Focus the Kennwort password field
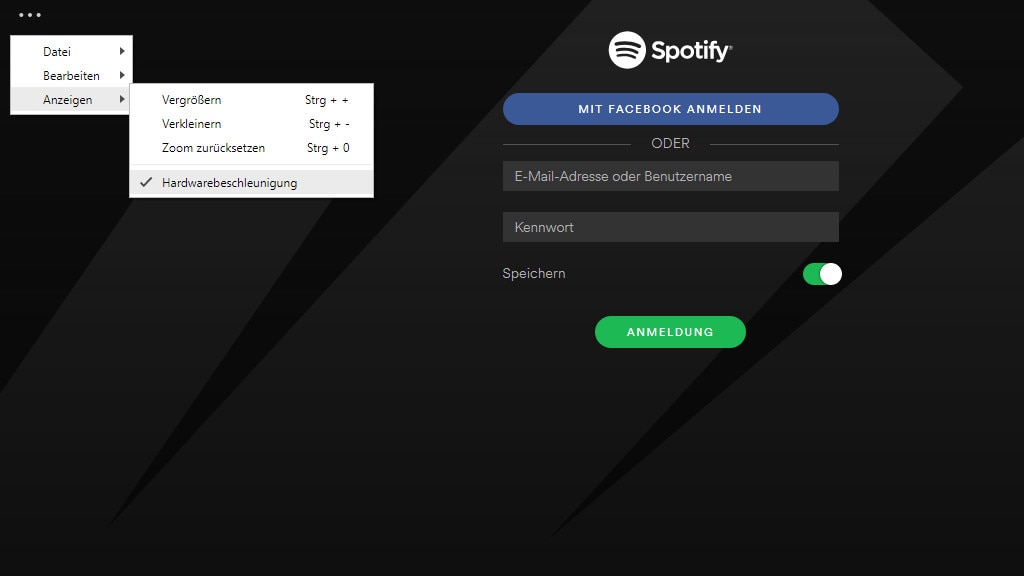 coord(671,227)
